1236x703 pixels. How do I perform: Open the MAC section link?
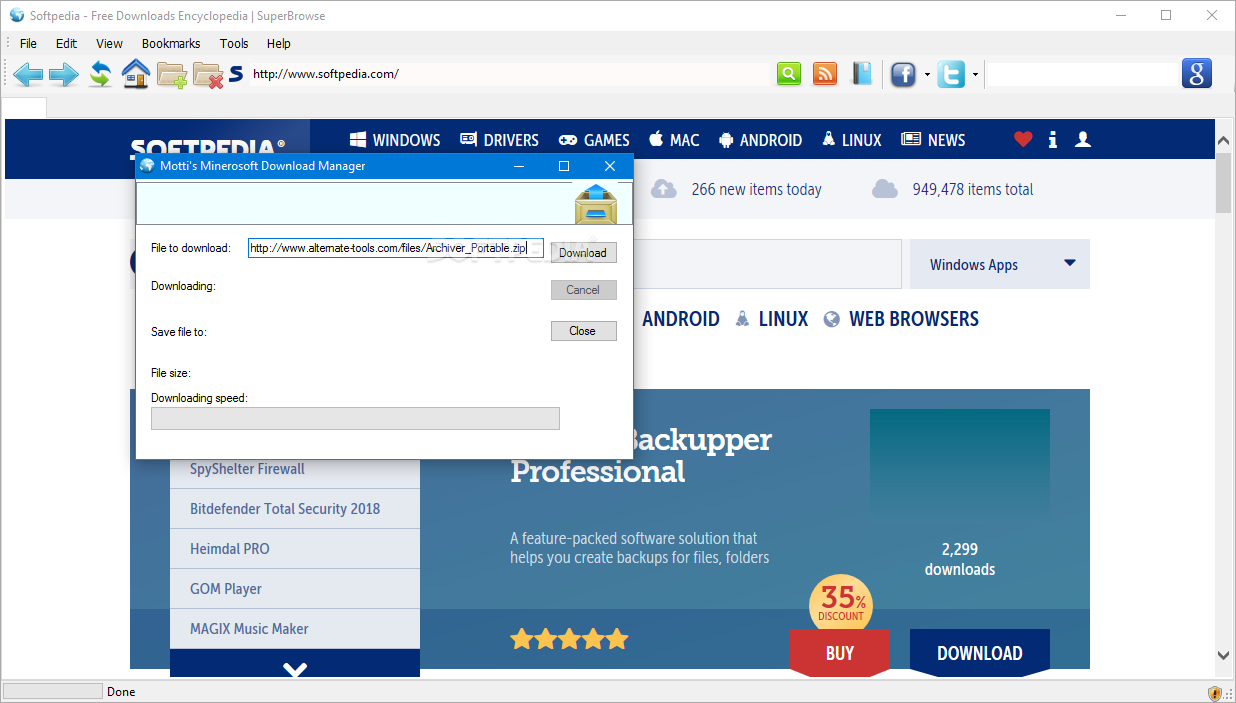(x=674, y=140)
